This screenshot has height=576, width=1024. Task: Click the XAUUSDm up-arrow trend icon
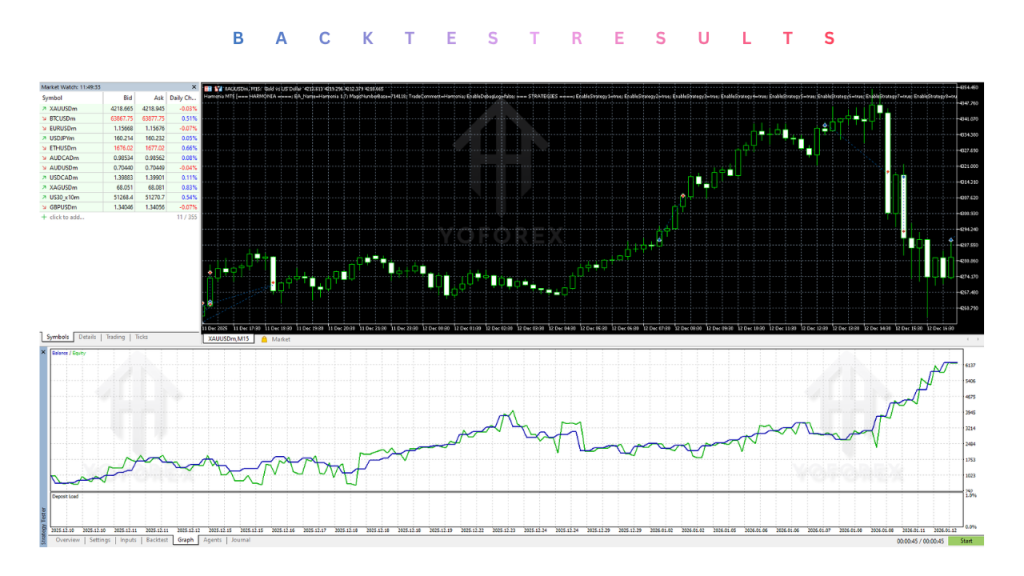[44, 109]
